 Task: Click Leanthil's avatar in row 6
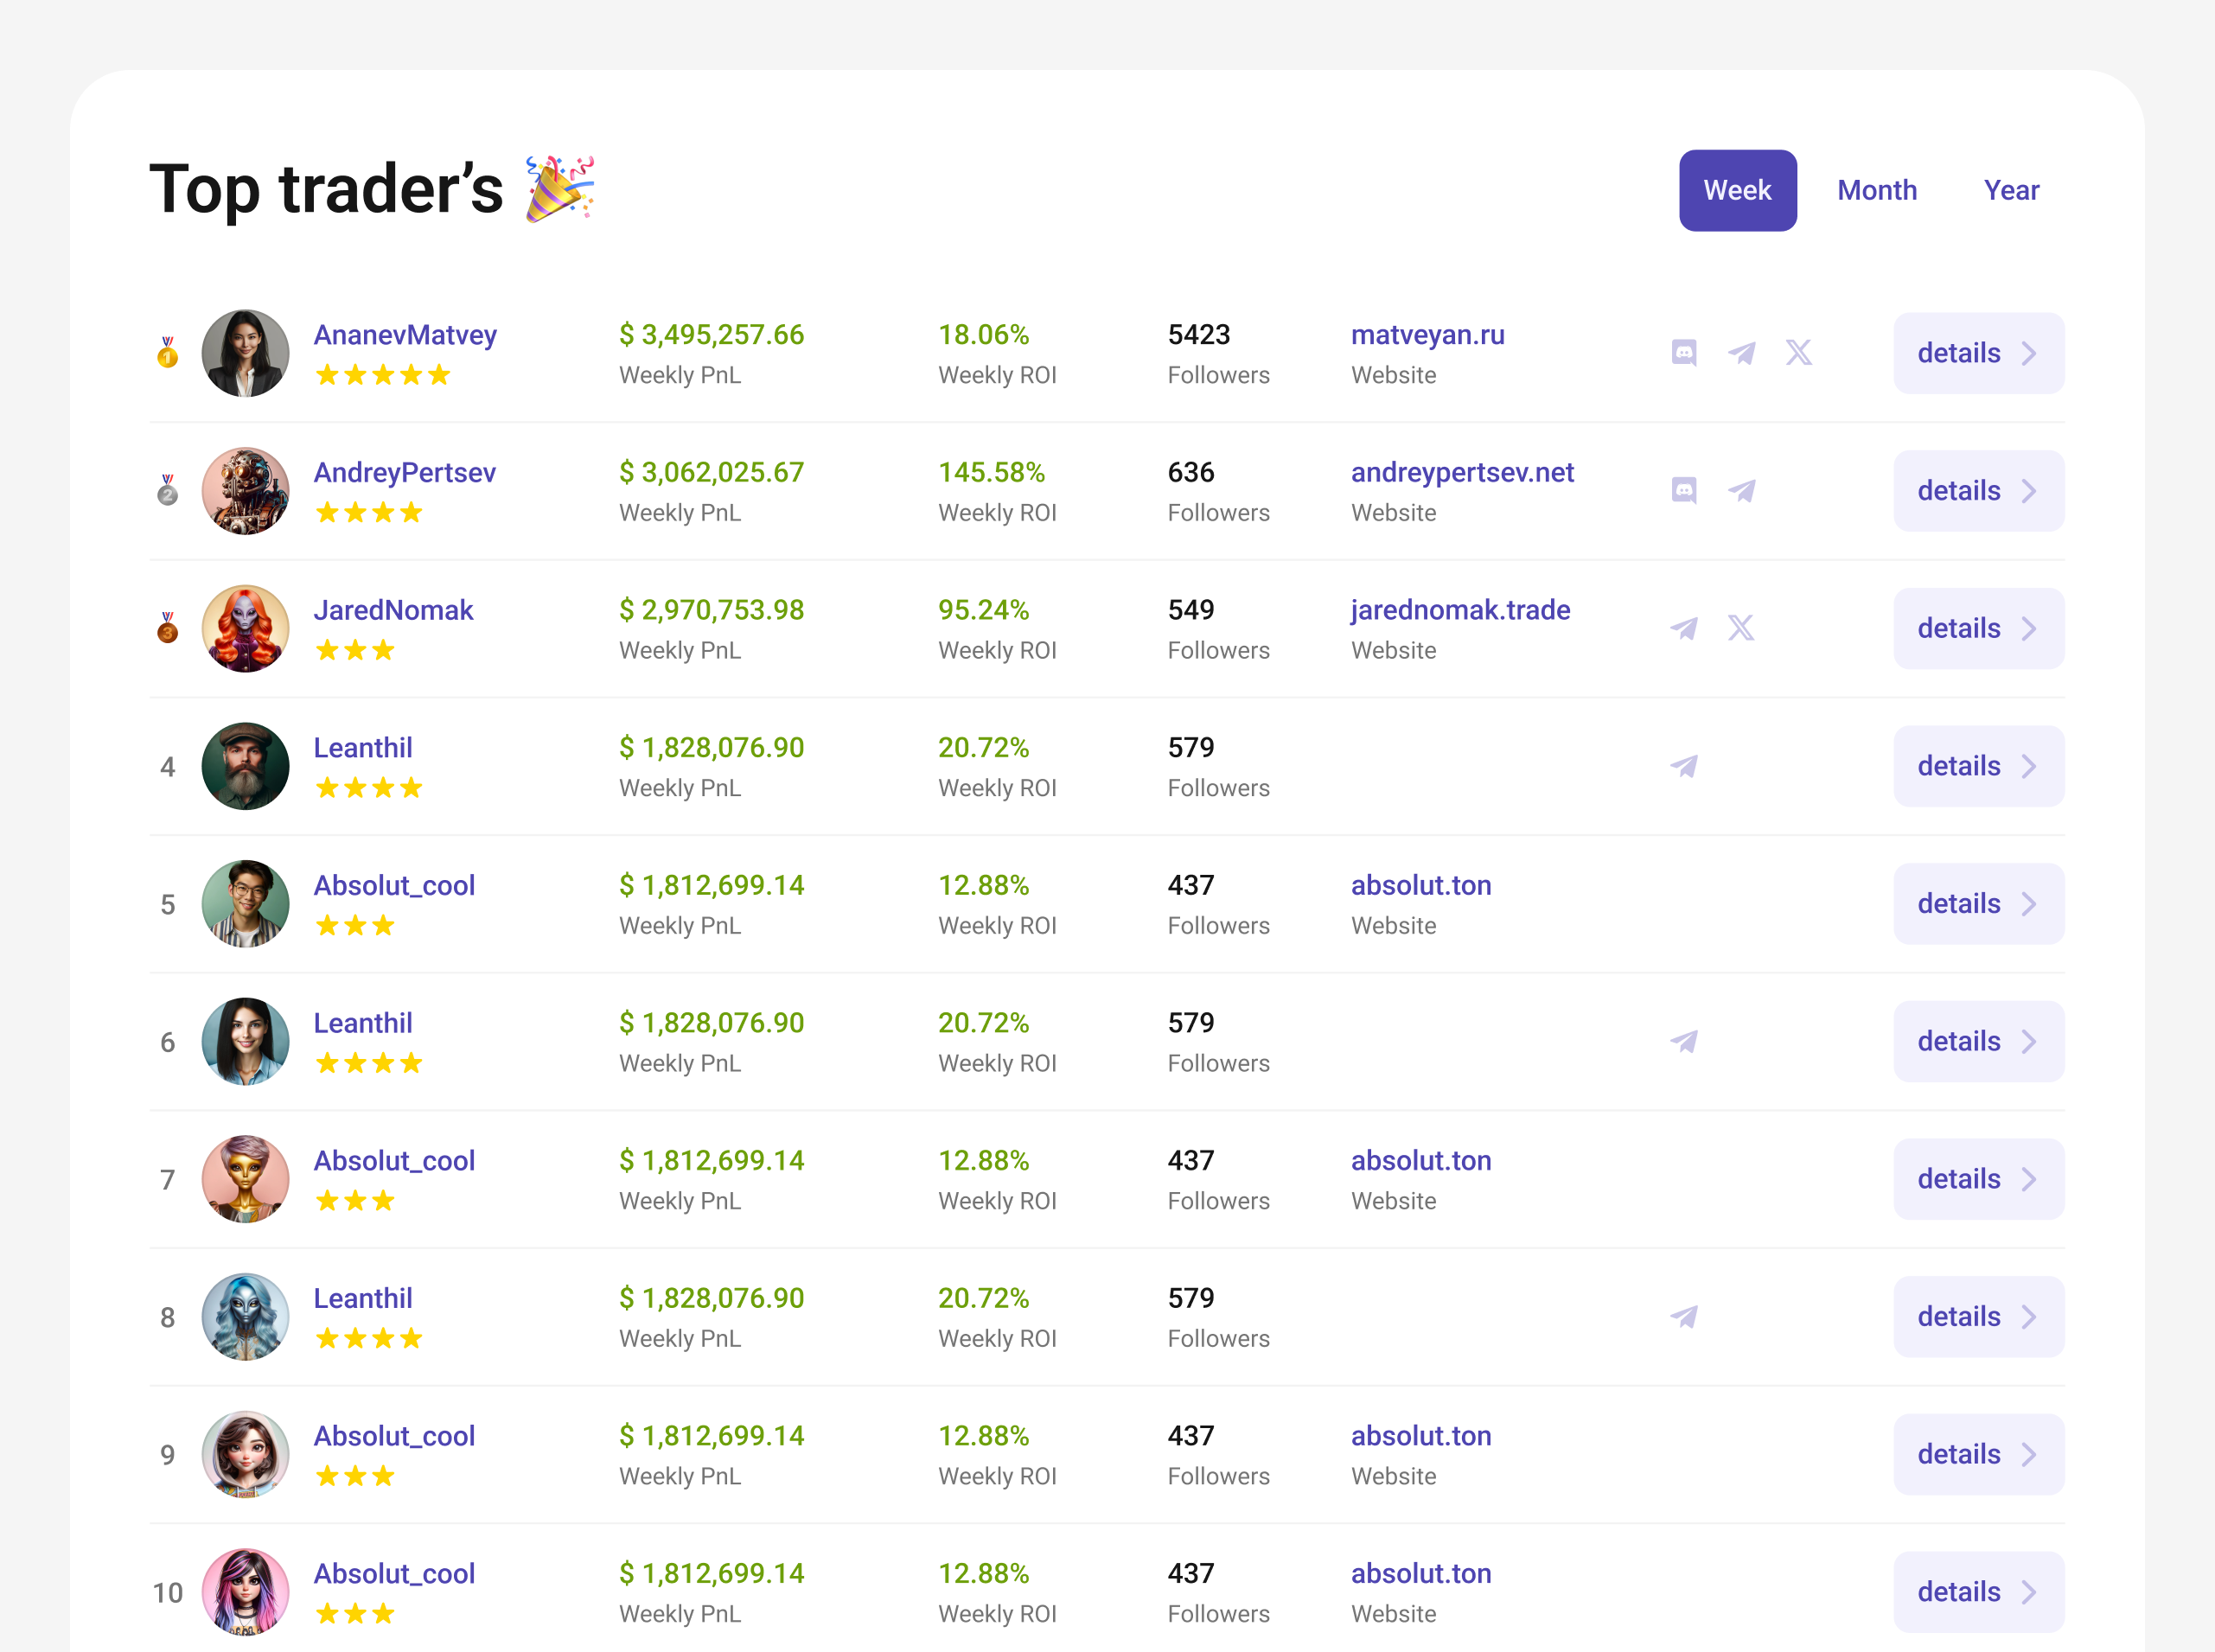[245, 1041]
